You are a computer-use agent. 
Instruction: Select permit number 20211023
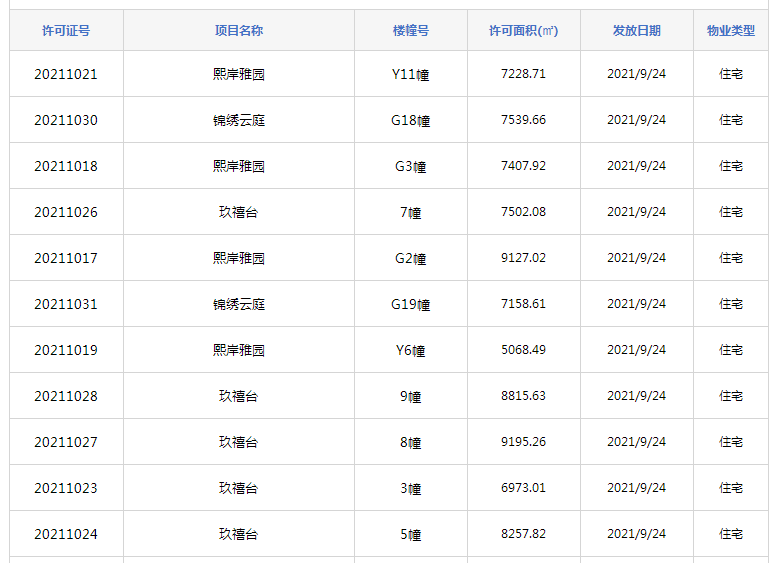[x=66, y=488]
